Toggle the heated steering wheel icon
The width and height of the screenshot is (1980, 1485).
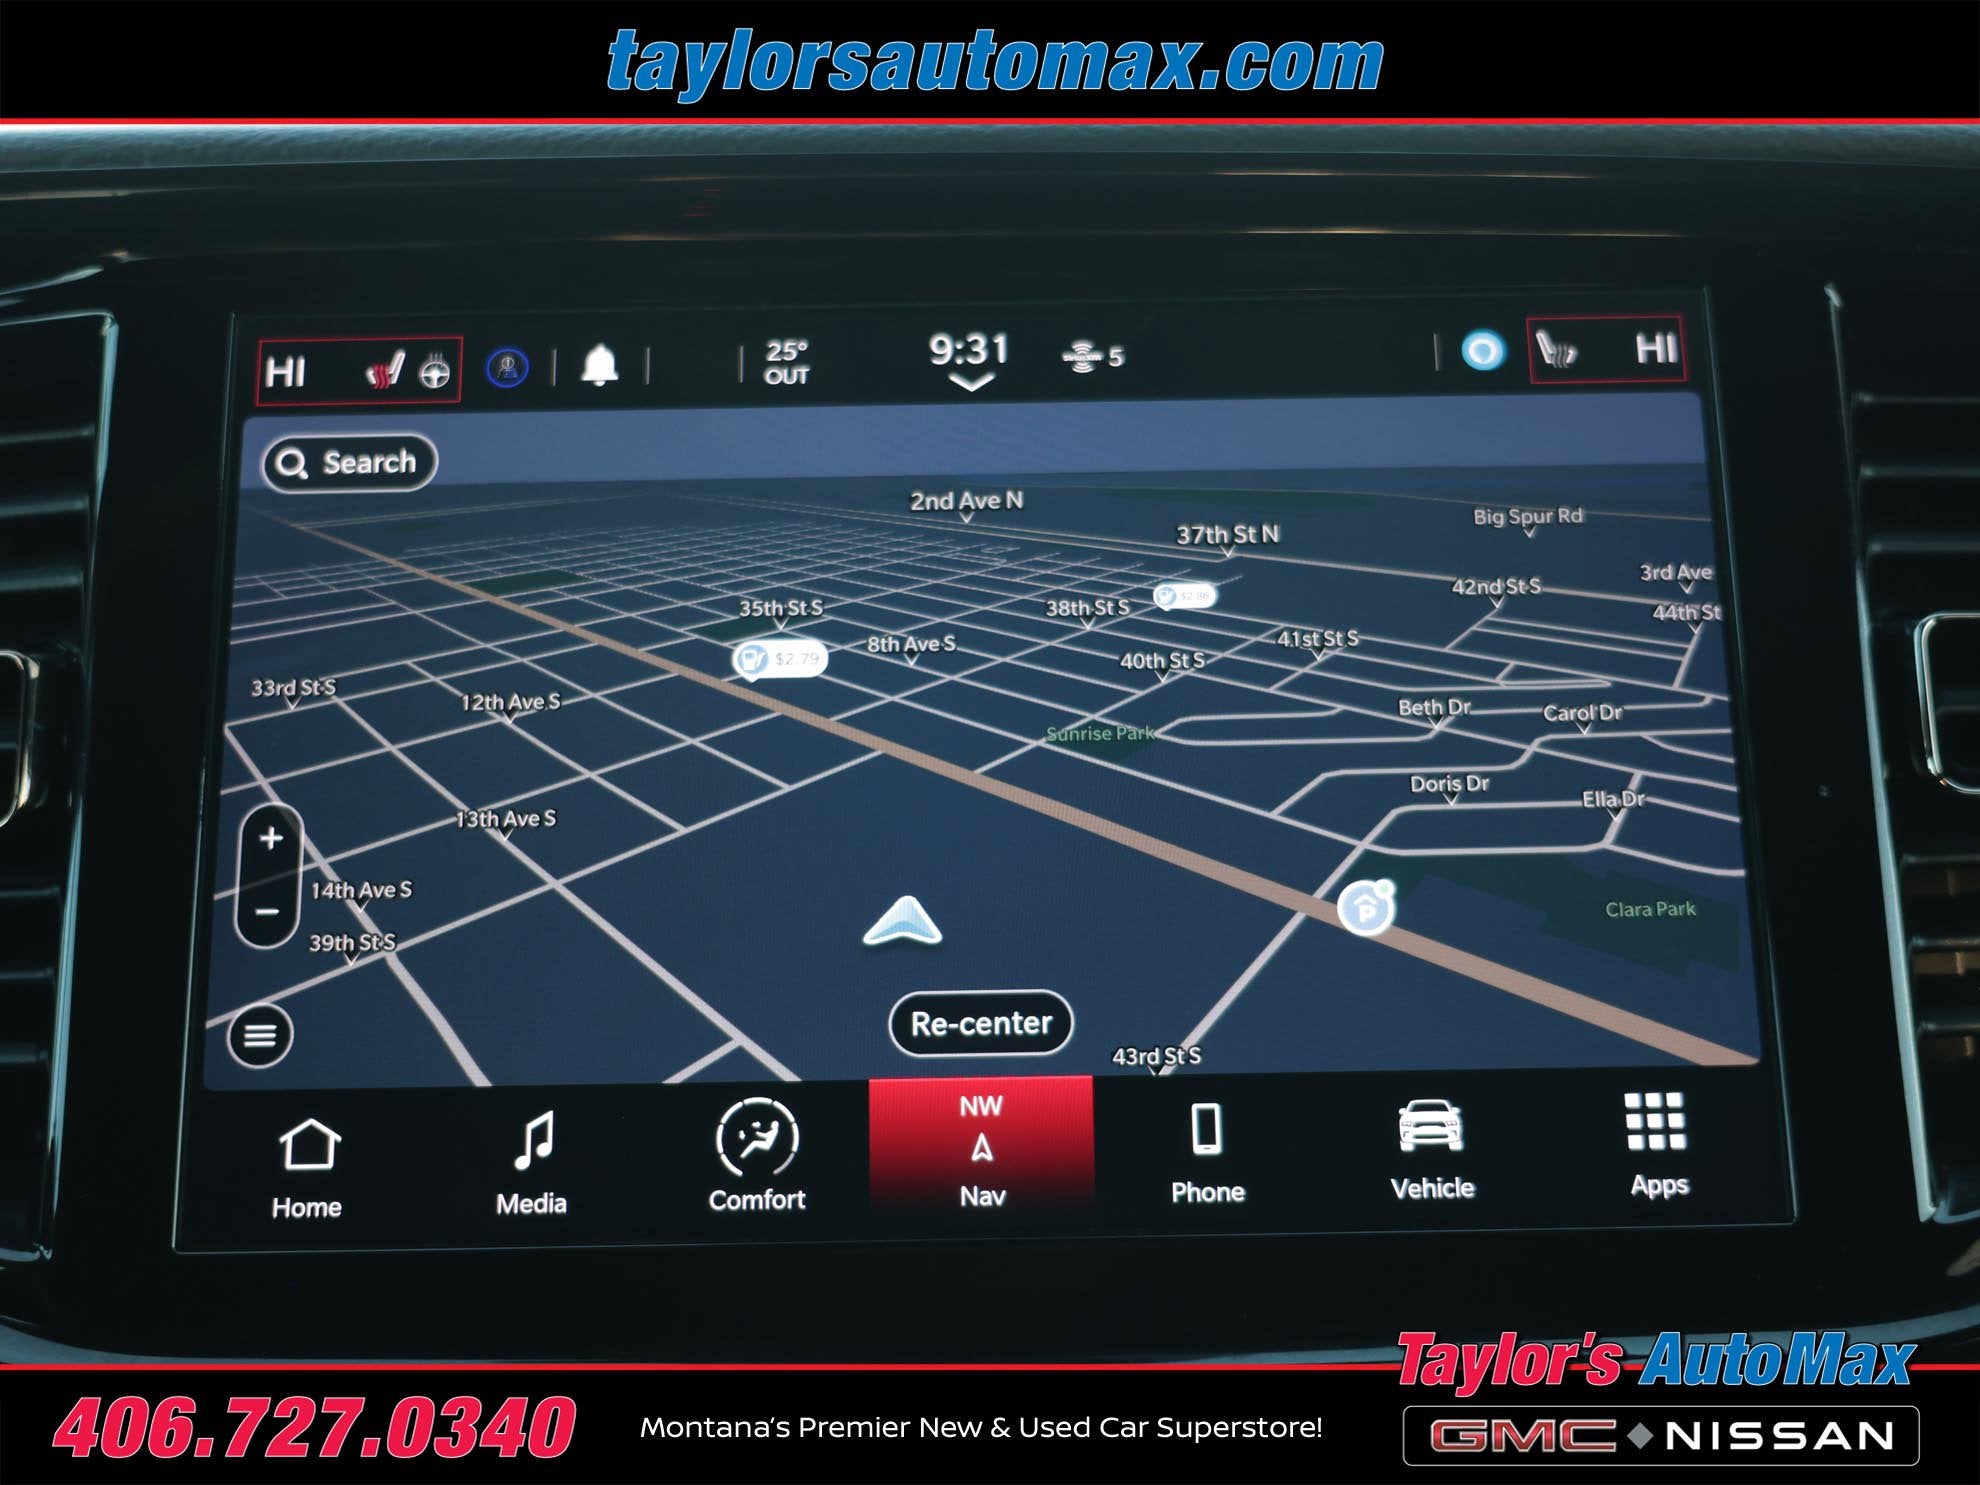(x=435, y=372)
